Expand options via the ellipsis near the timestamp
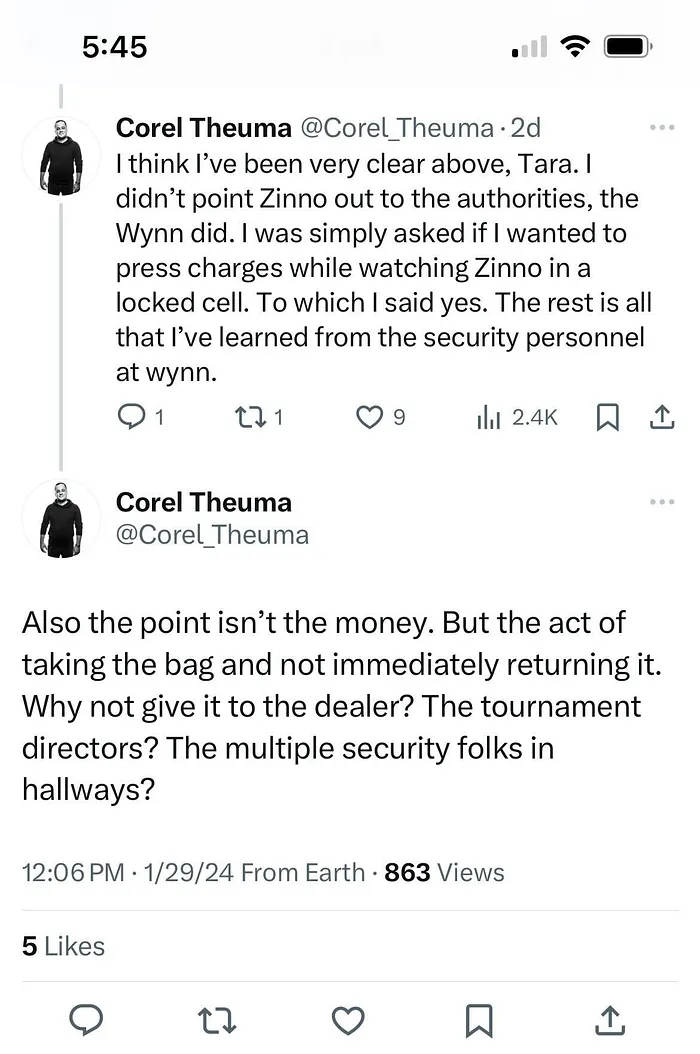Viewport: 700px width, 1054px height. click(662, 127)
